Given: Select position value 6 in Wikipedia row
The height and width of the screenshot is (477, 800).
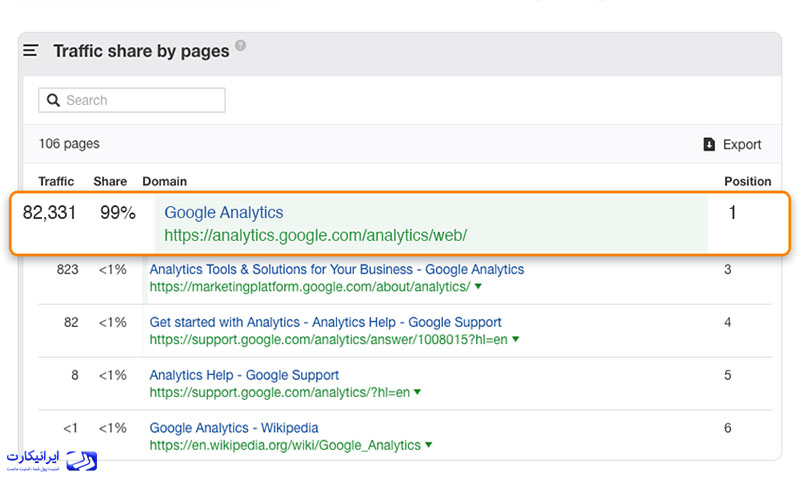Looking at the screenshot, I should click(x=728, y=428).
